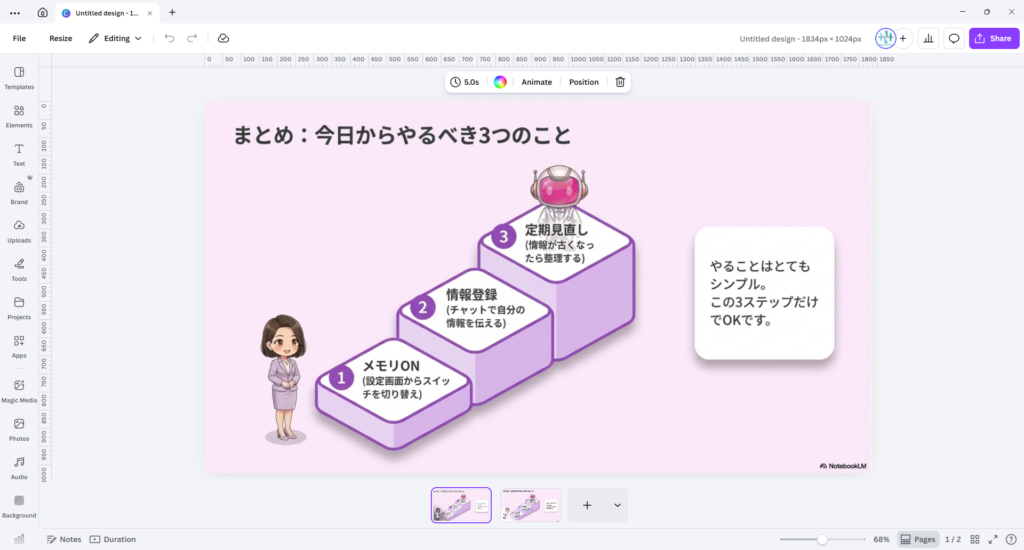Click the Animate button
Image resolution: width=1024 pixels, height=550 pixels.
(x=536, y=82)
